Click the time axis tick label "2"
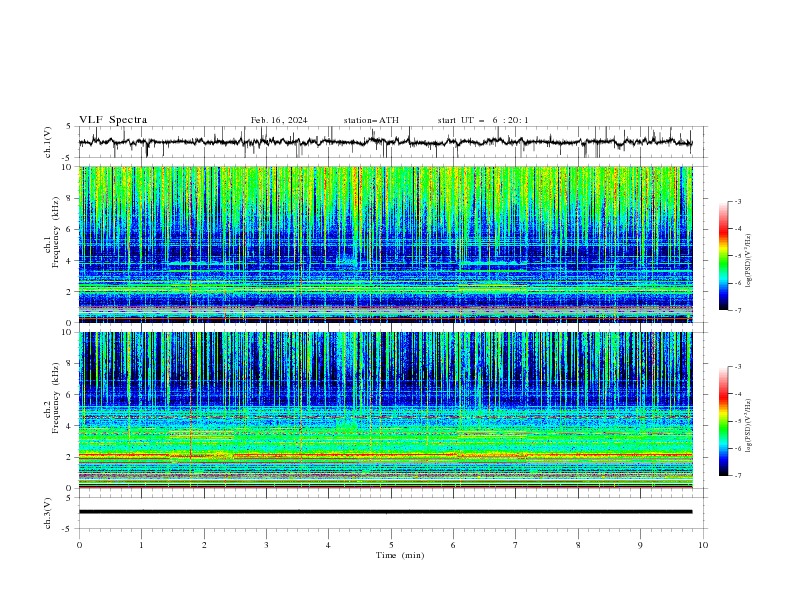The image size is (792, 612). click(204, 545)
